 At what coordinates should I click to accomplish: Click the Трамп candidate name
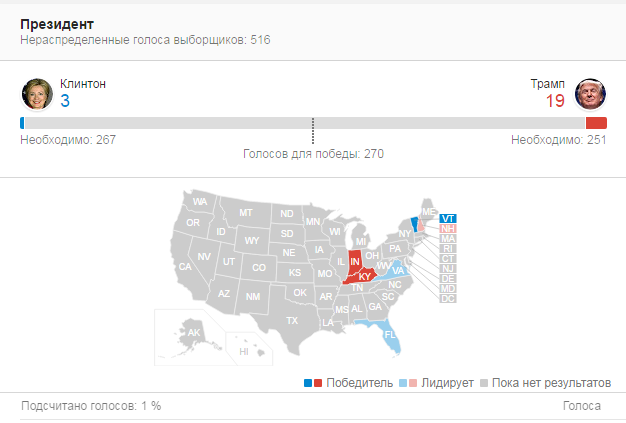(548, 84)
